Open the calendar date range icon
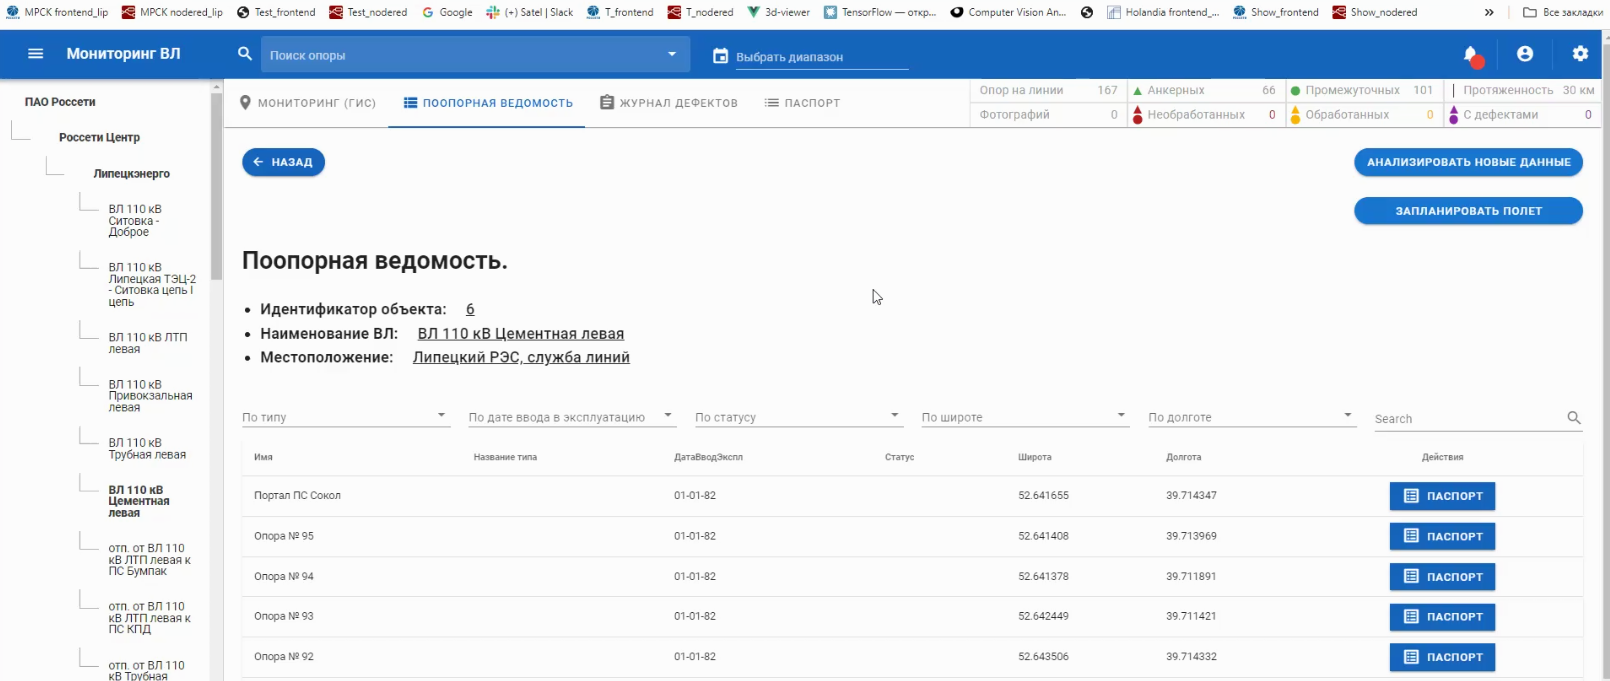This screenshot has height=681, width=1610. [x=720, y=56]
